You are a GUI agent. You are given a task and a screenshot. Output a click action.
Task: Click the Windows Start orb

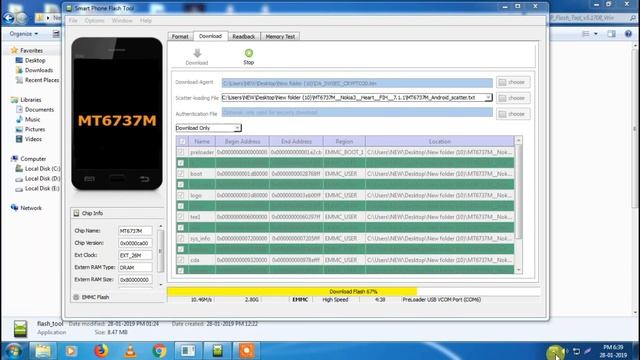point(13,351)
